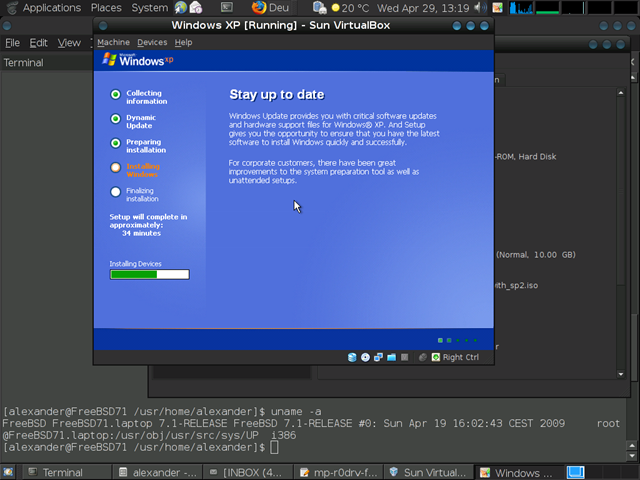The height and width of the screenshot is (480, 640).
Task: Click the Finalizing installation step indicator
Action: click(116, 191)
